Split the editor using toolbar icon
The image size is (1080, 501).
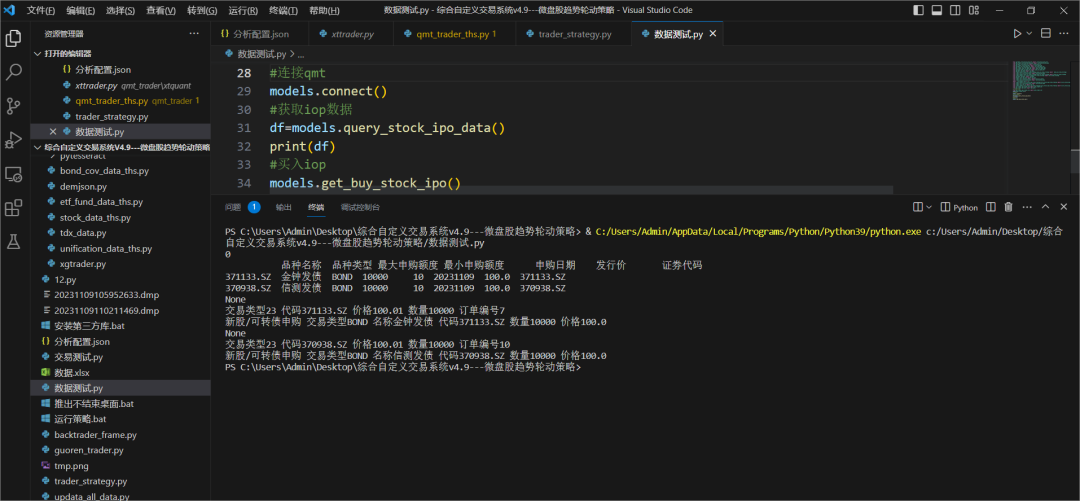1046,34
